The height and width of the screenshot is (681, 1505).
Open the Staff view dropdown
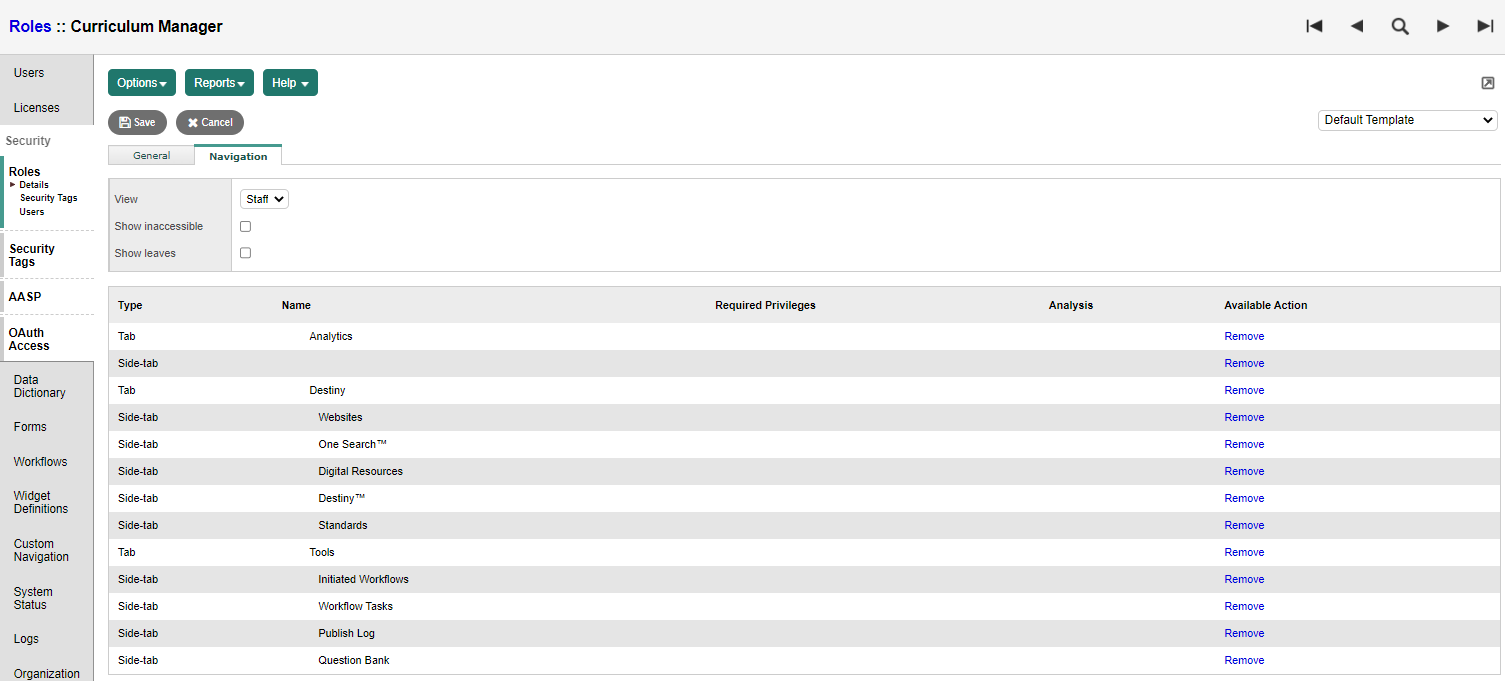pyautogui.click(x=263, y=198)
